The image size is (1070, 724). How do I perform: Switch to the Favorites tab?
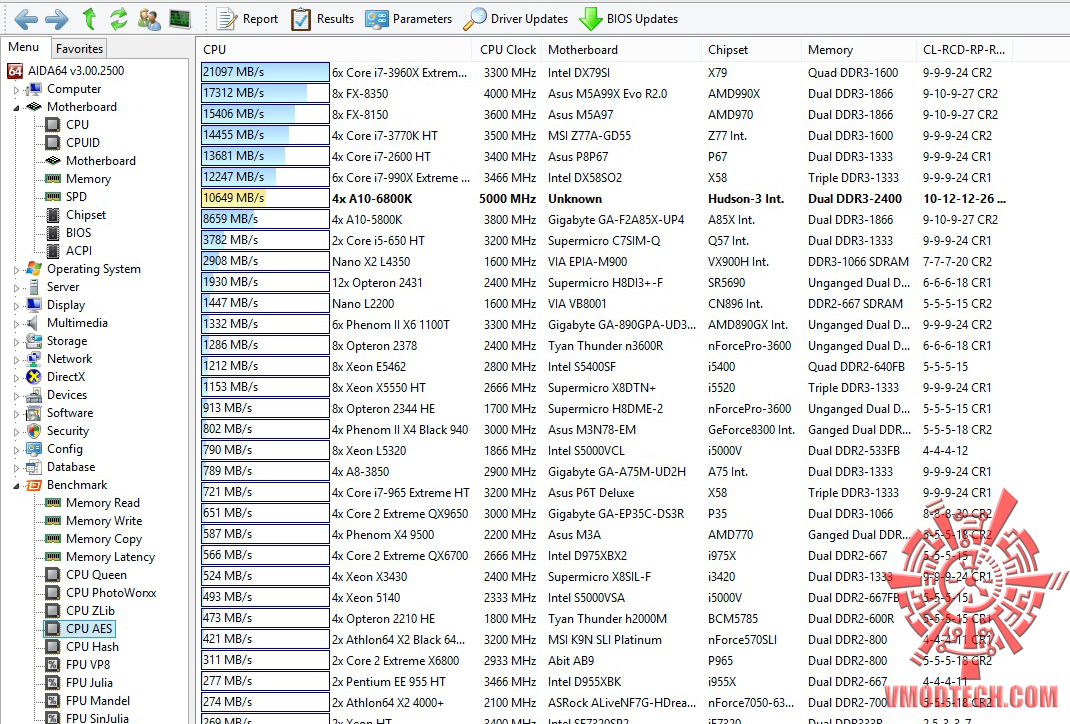(79, 48)
